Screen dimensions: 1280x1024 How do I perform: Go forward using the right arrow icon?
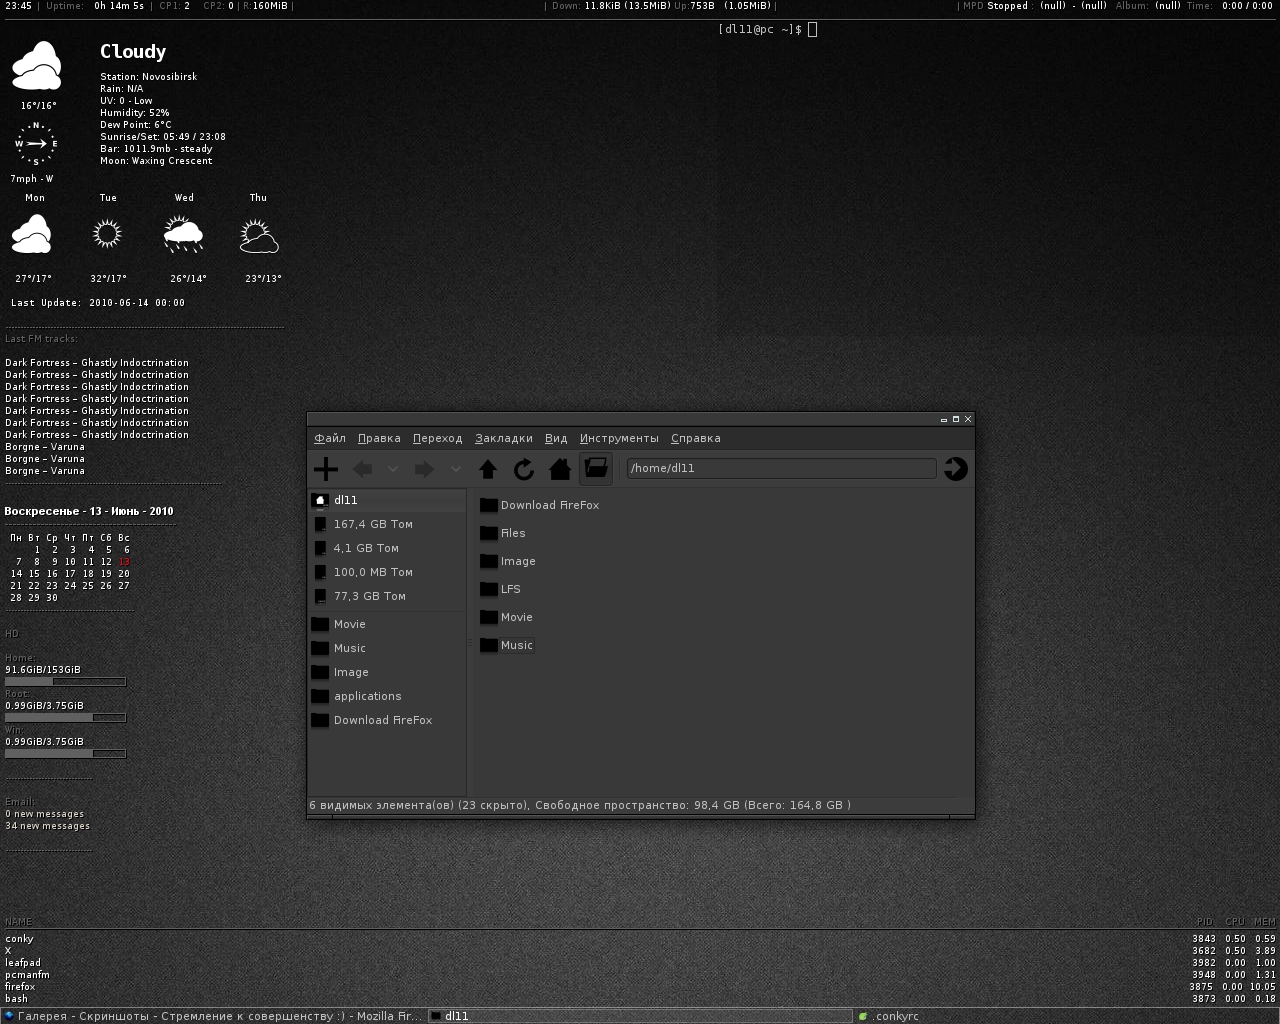click(424, 469)
